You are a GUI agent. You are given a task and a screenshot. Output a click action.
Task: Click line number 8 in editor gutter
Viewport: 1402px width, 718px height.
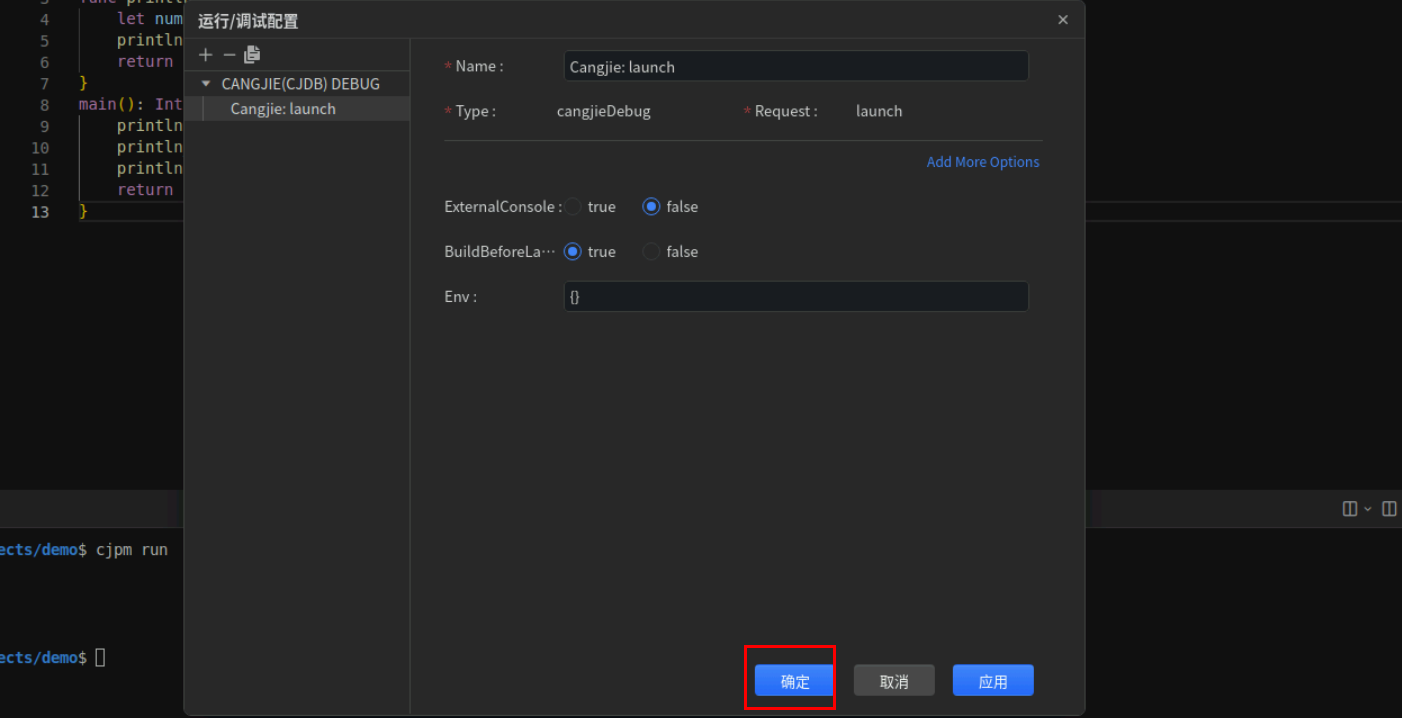coord(44,105)
